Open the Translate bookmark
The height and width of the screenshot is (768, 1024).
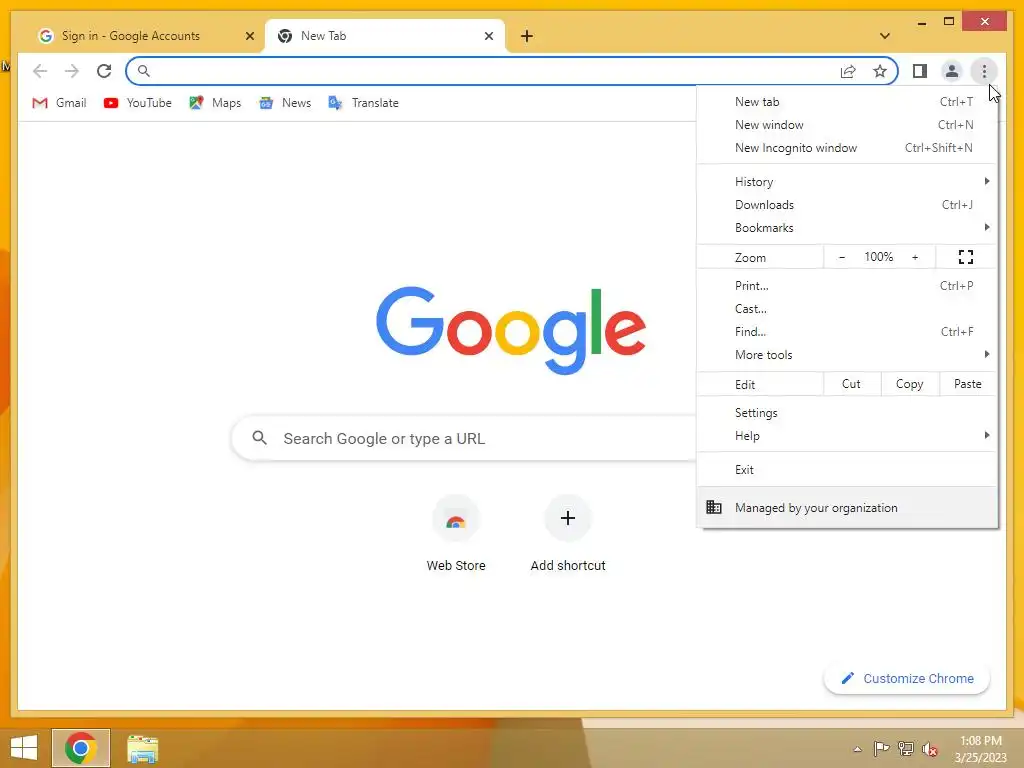click(x=364, y=103)
